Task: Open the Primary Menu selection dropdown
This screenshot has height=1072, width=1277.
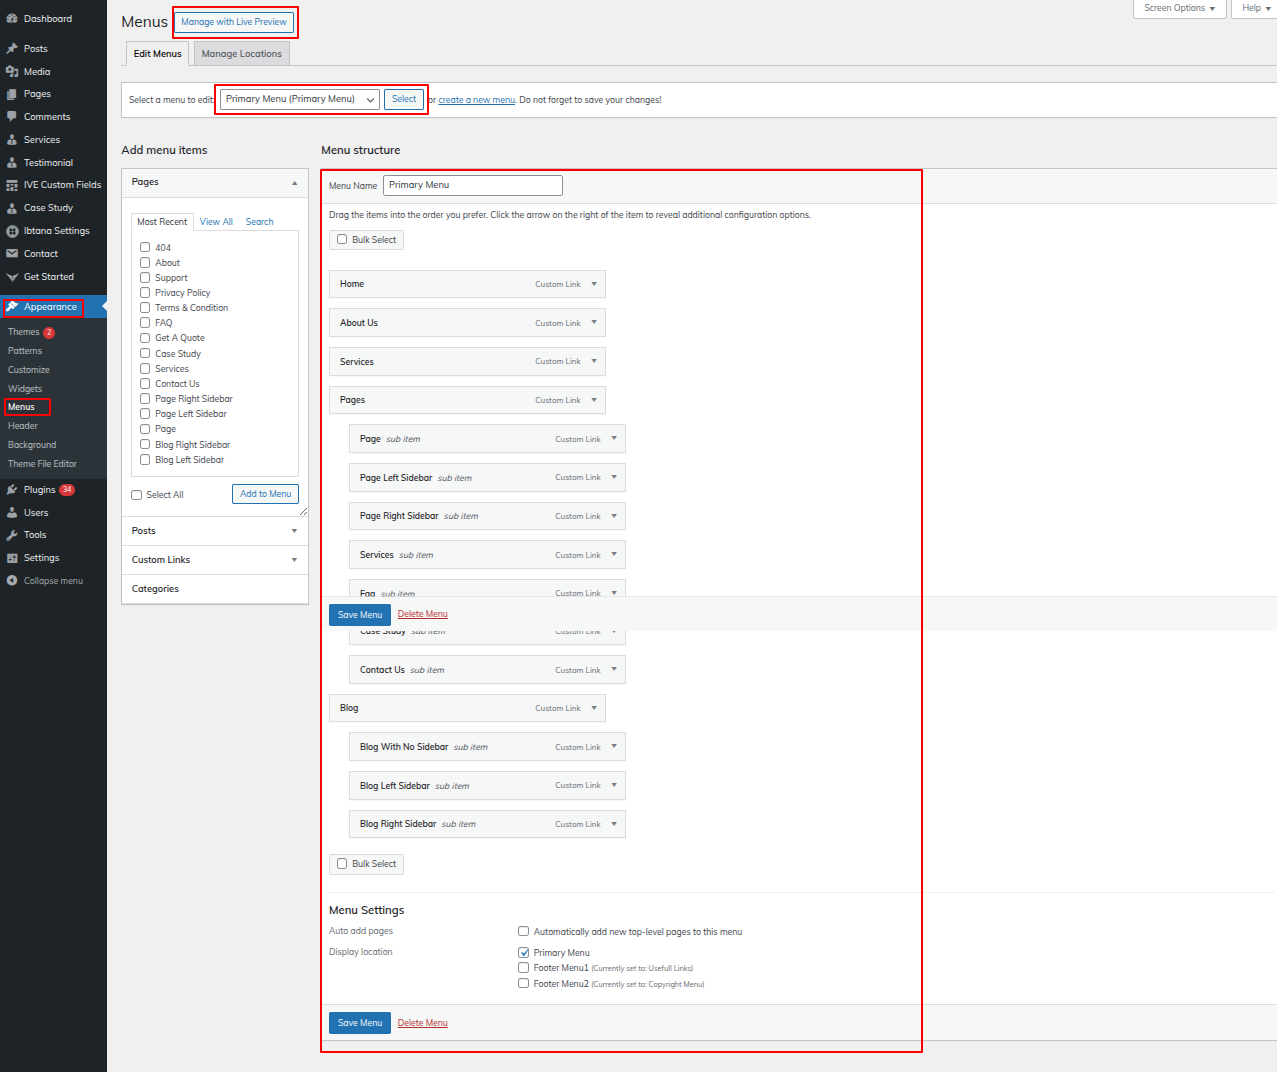Action: coord(300,99)
